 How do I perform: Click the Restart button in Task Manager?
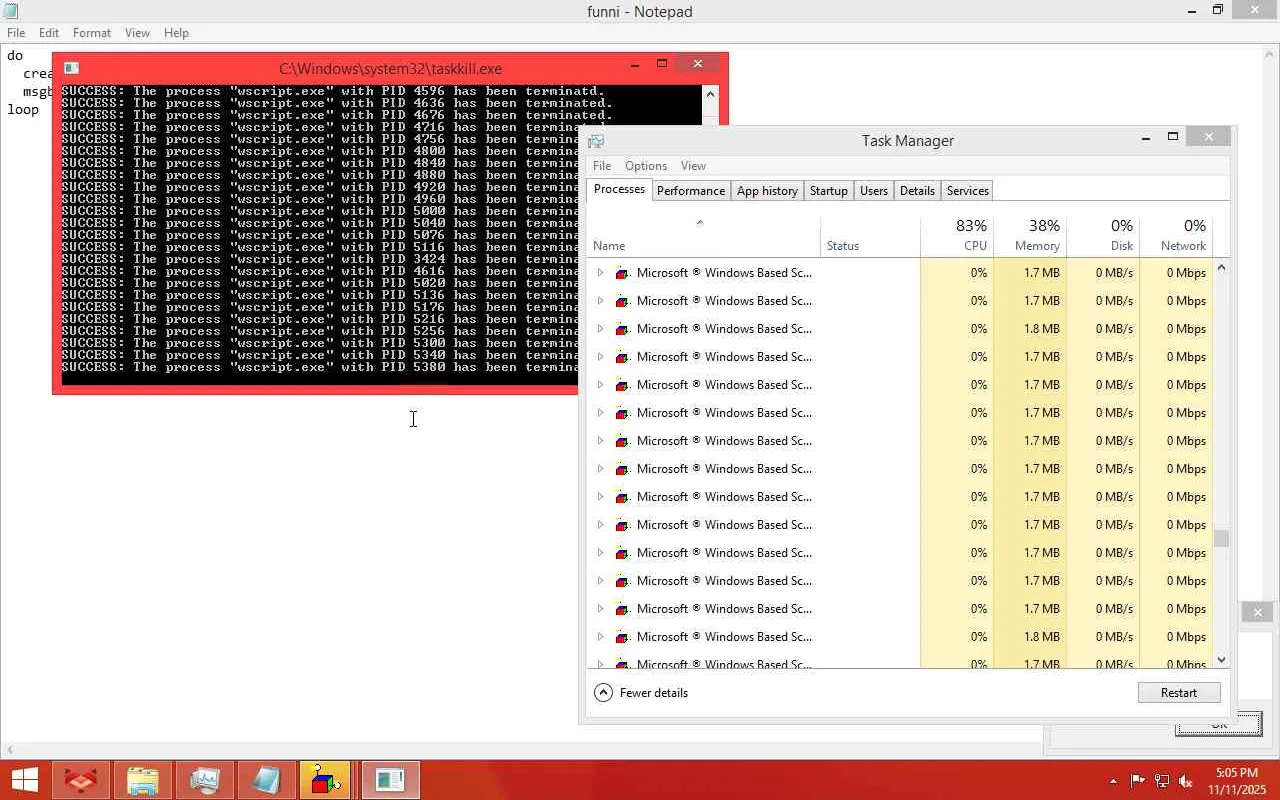click(1179, 692)
